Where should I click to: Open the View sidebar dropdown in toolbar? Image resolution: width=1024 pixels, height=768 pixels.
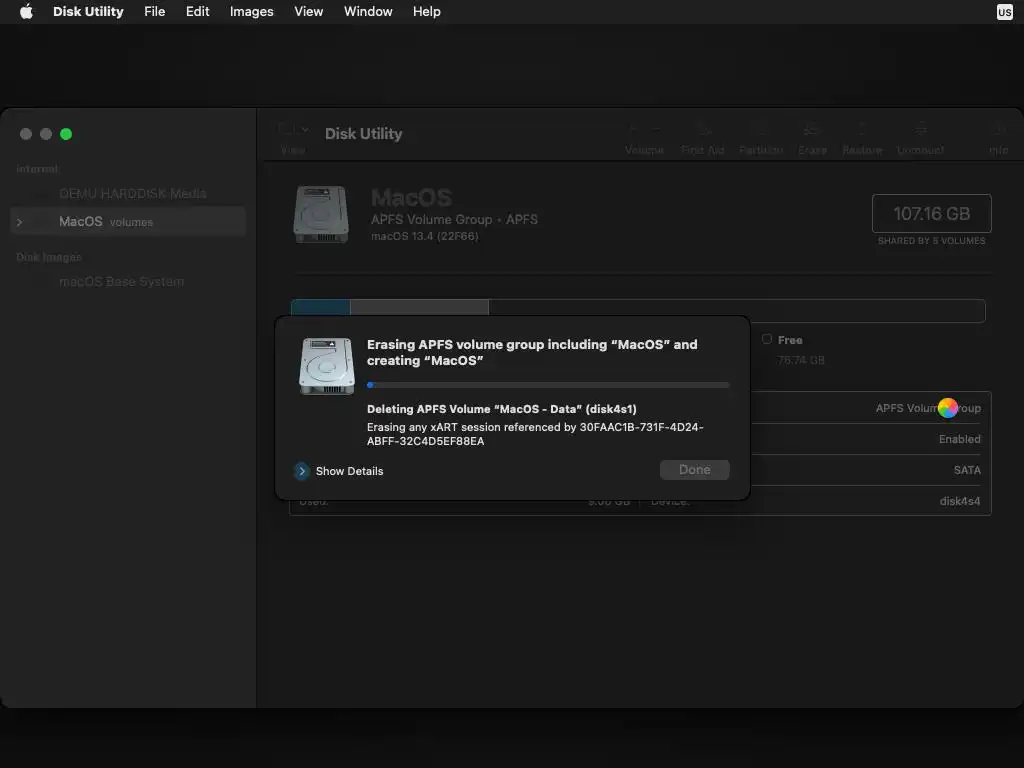[293, 130]
